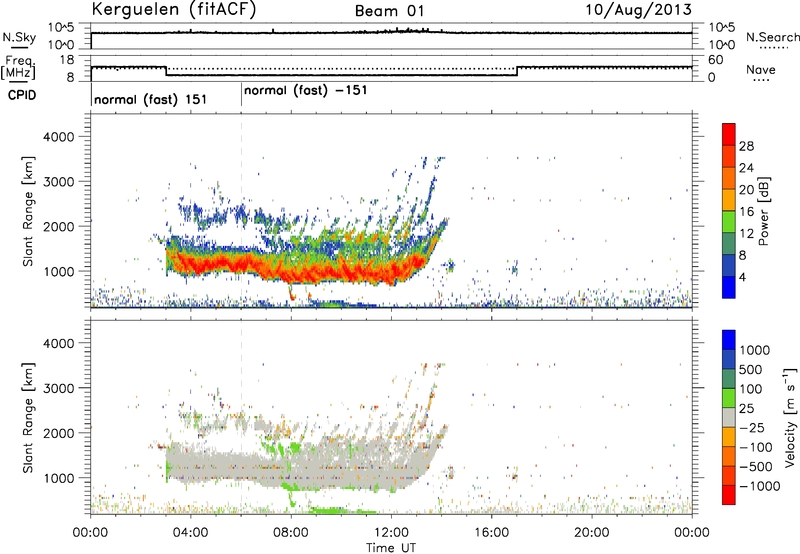This screenshot has width=800, height=554.
Task: Click the '12:00' time tick label
Action: pos(391,533)
